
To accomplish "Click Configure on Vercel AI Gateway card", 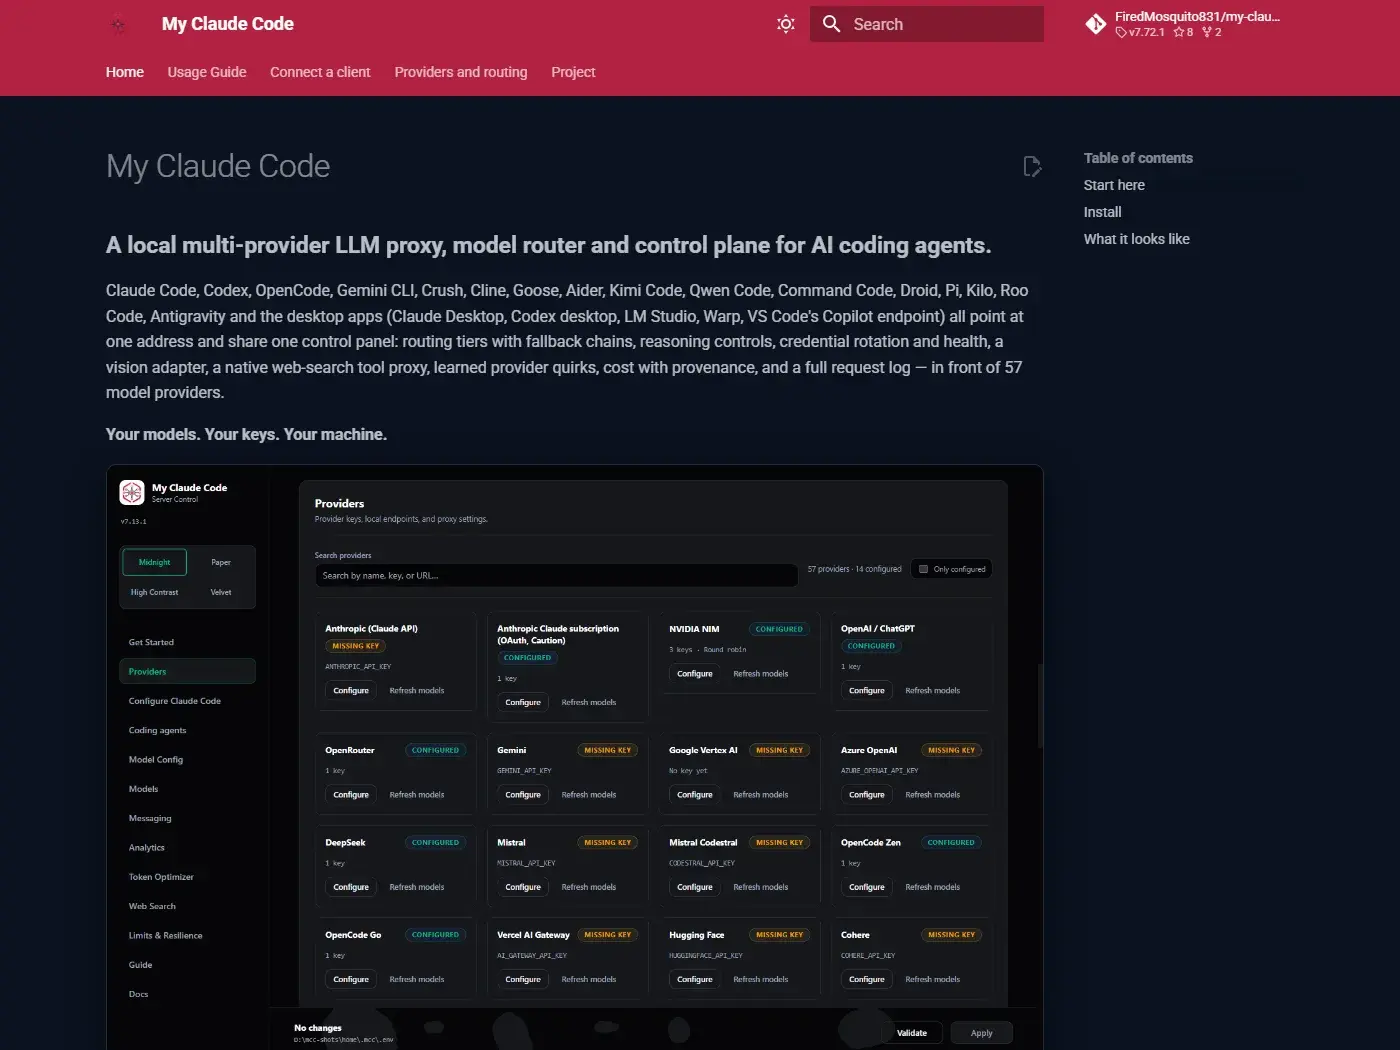I will click(x=523, y=979).
